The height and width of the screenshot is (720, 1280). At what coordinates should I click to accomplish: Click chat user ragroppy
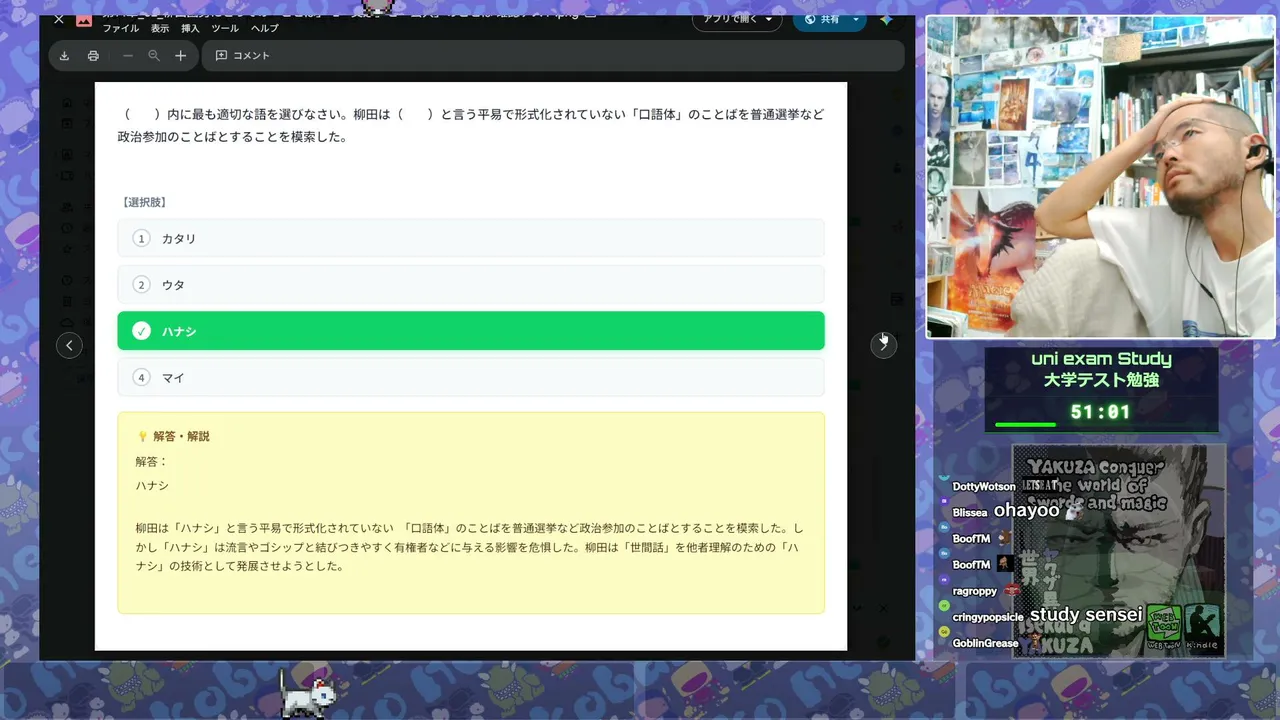[x=975, y=591]
